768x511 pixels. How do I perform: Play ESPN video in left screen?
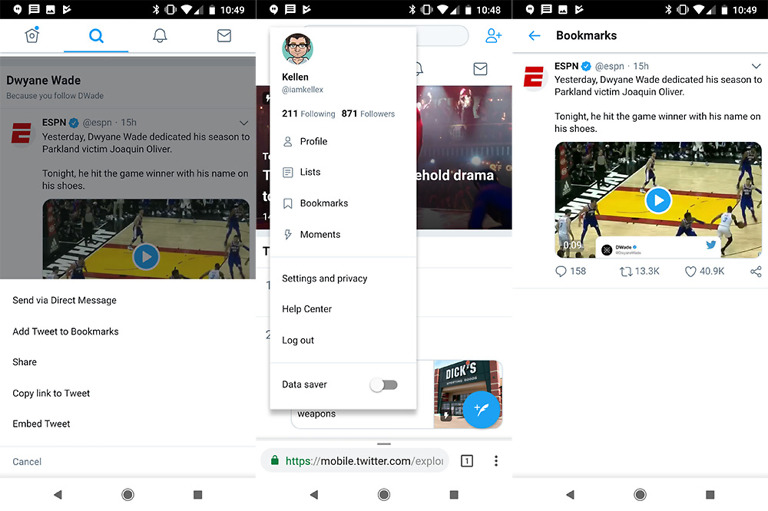[146, 256]
